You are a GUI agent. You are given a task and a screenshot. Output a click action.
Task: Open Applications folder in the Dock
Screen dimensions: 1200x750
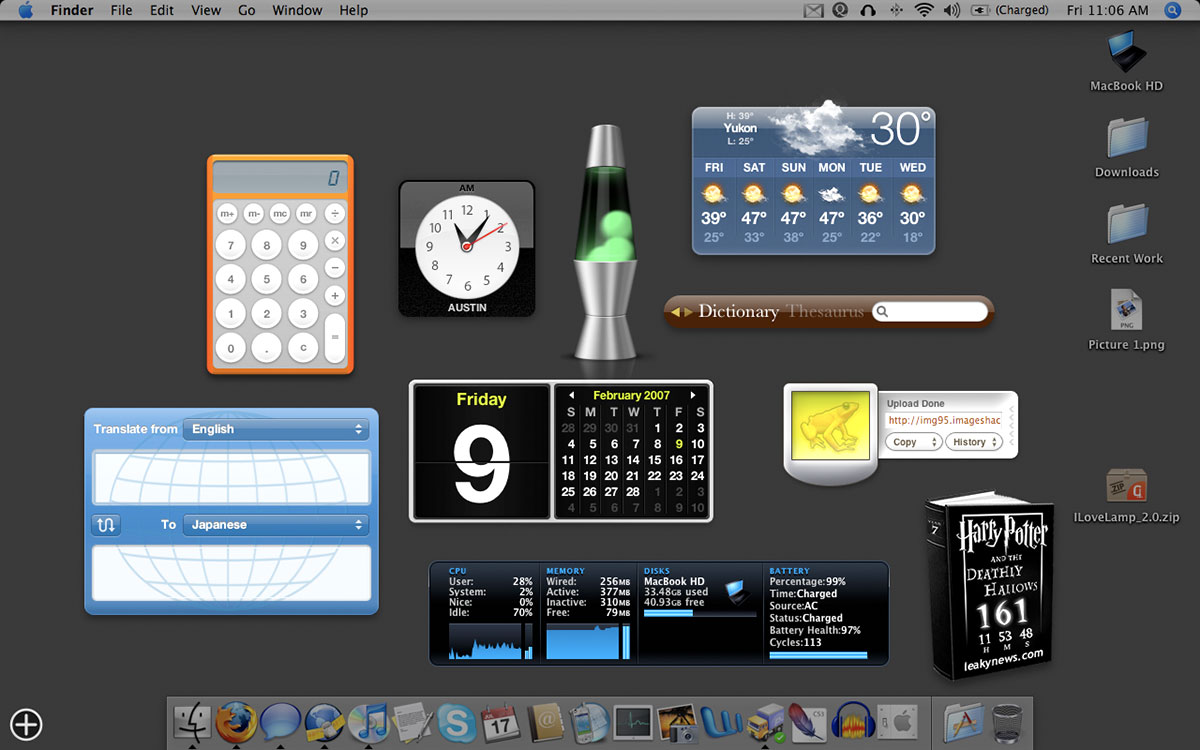(964, 722)
